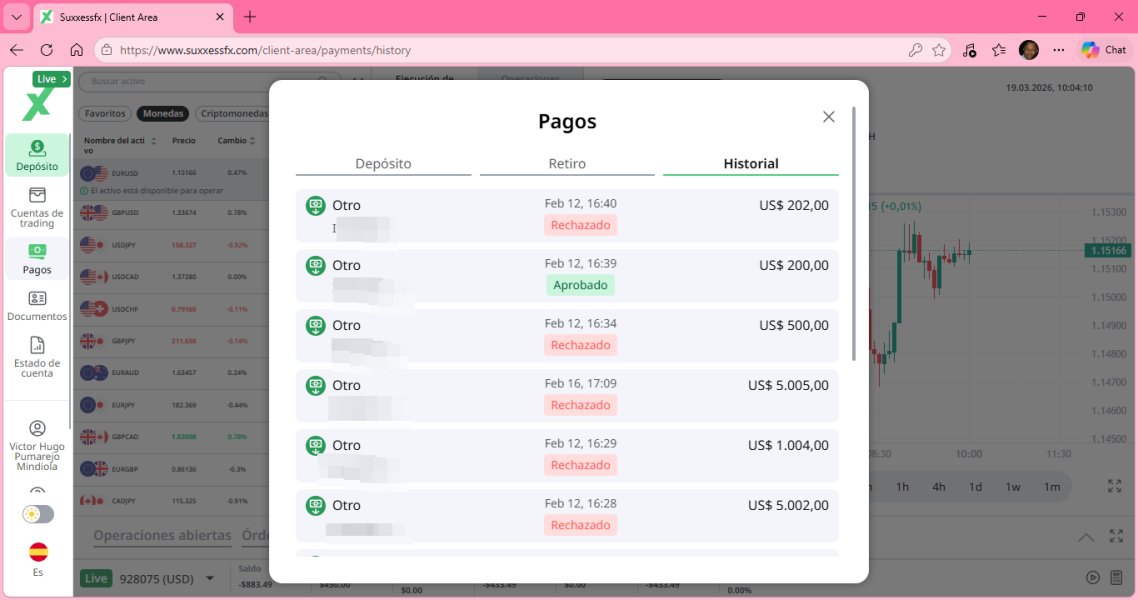The width and height of the screenshot is (1138, 600).
Task: Select the Monedas filter chip
Action: [x=163, y=113]
